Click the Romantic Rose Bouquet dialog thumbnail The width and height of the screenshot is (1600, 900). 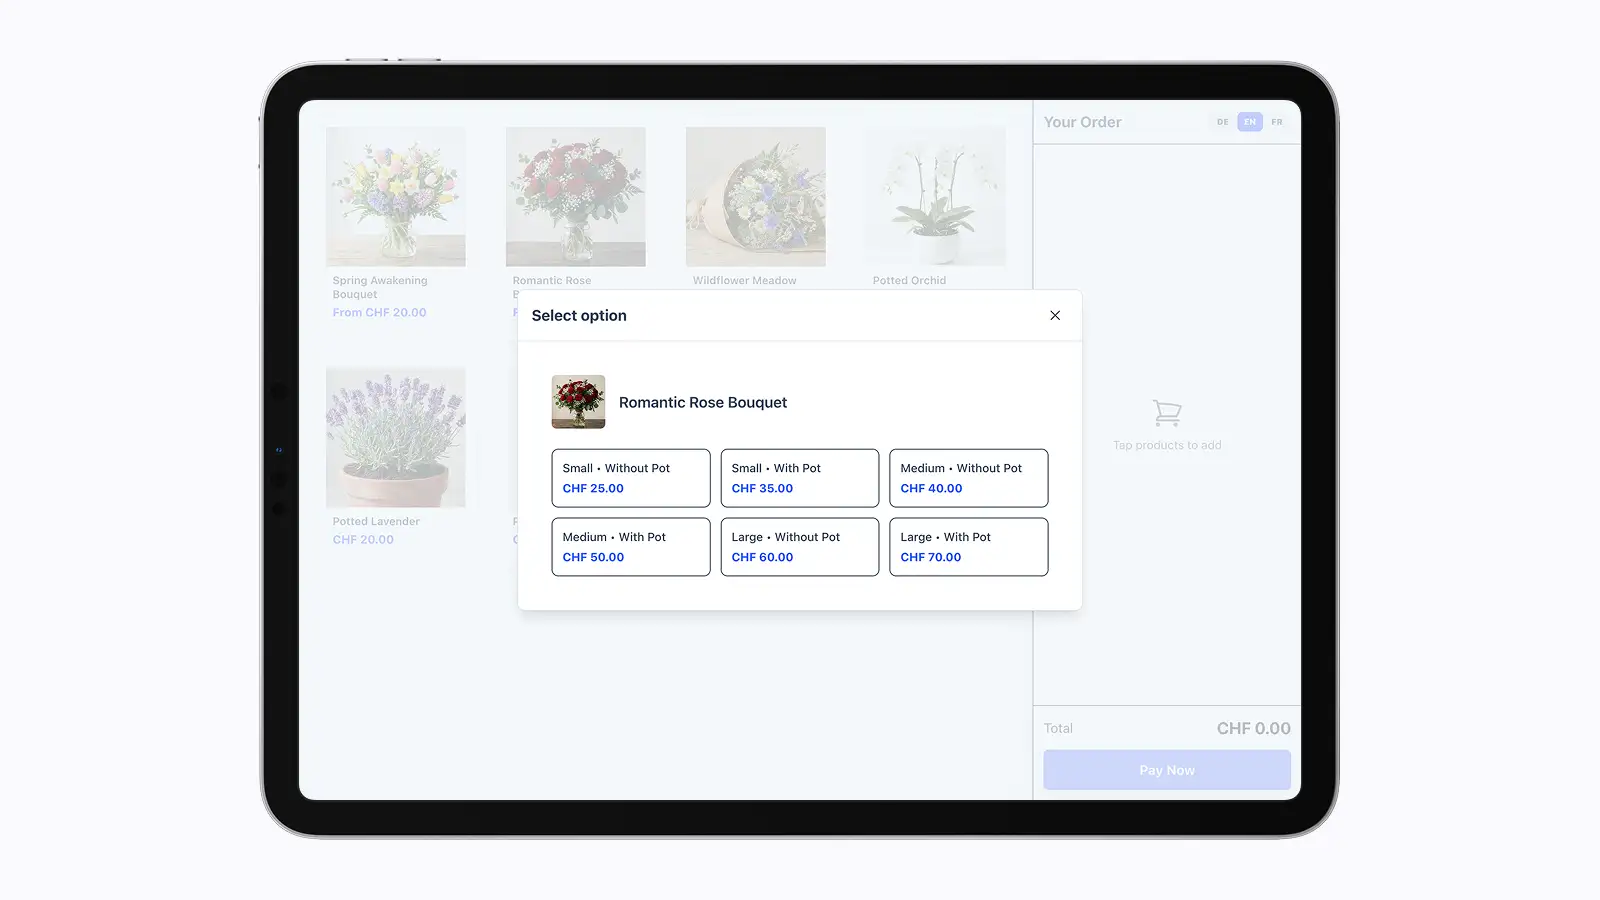pos(578,402)
